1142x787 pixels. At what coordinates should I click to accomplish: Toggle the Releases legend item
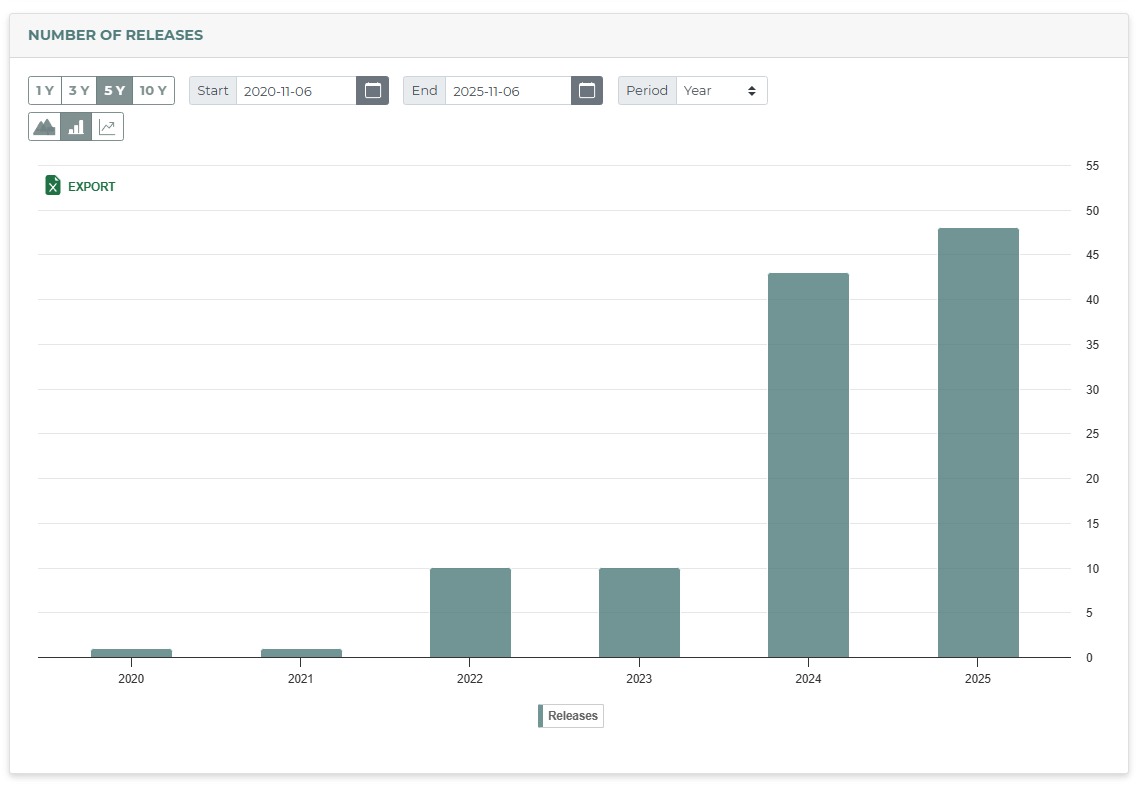click(x=571, y=716)
